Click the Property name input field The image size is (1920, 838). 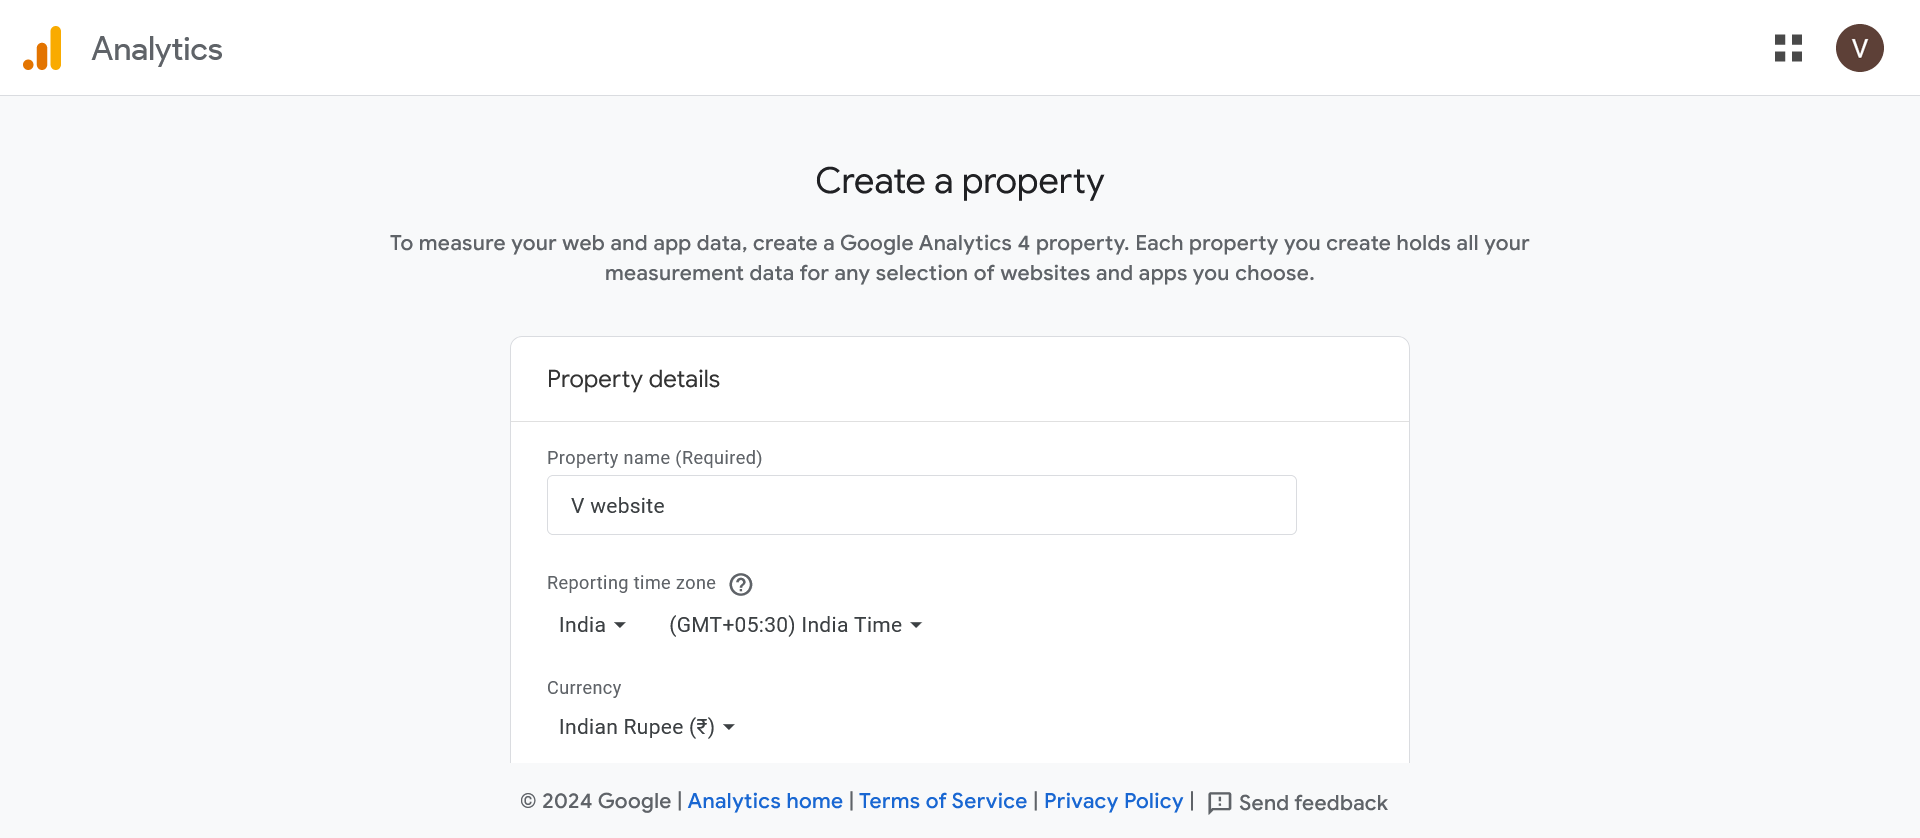click(921, 505)
